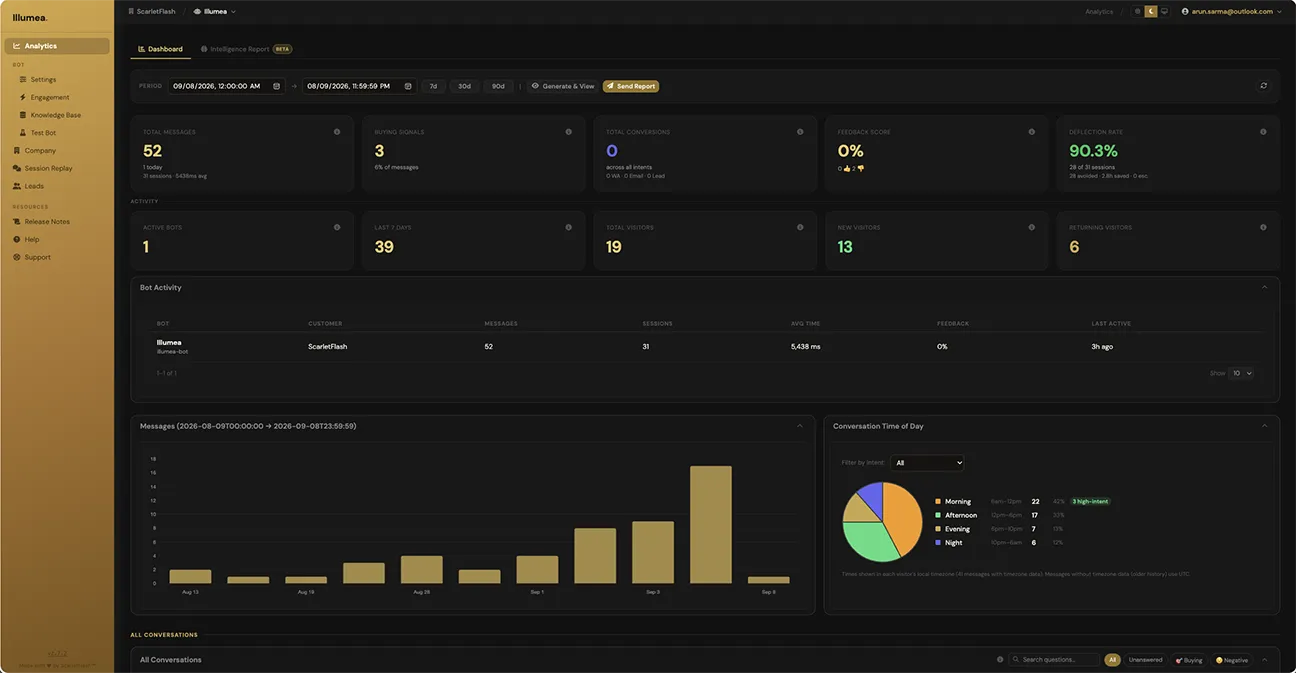Open the Show 10 rows dropdown
Screen dimensions: 1296x673
(1241, 373)
